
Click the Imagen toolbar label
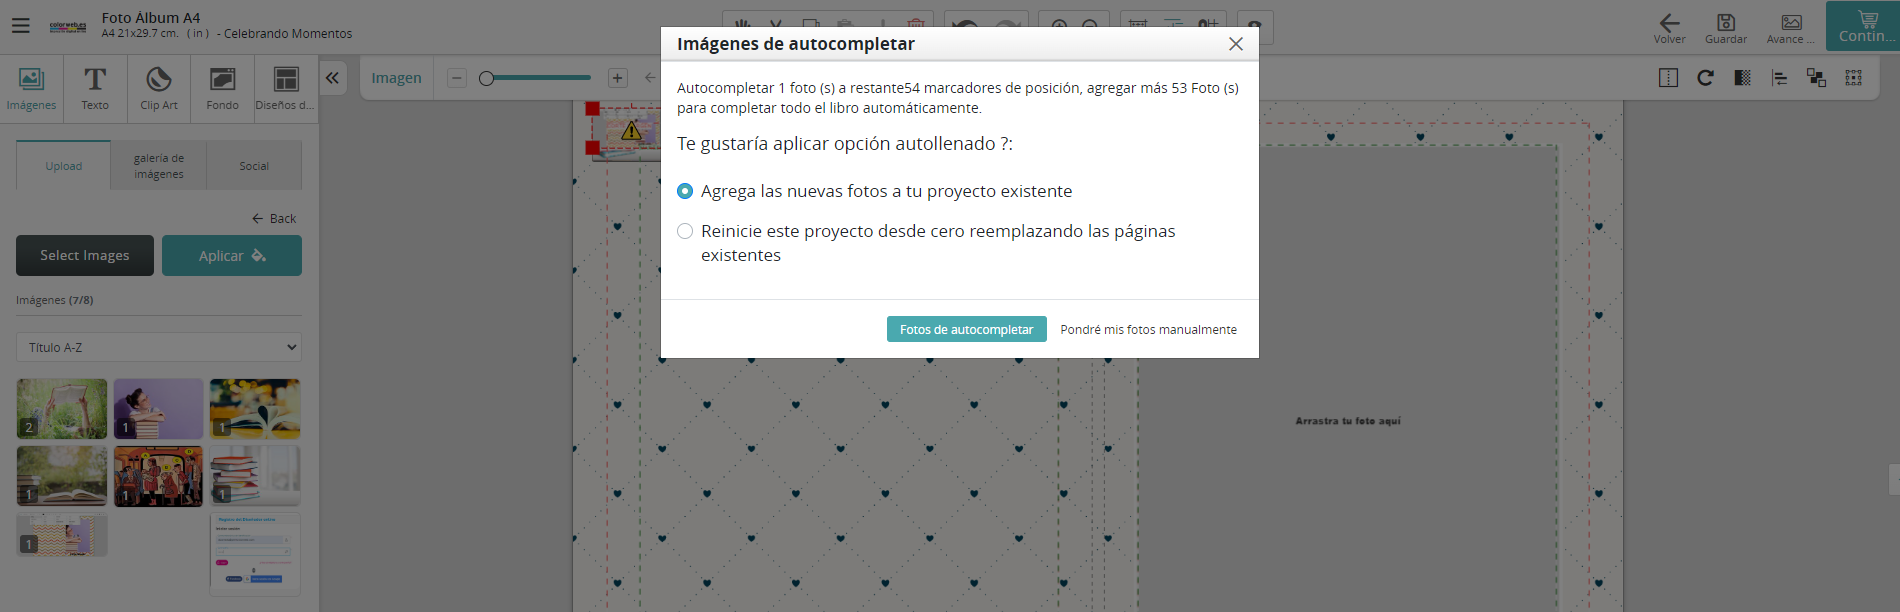[x=397, y=78]
